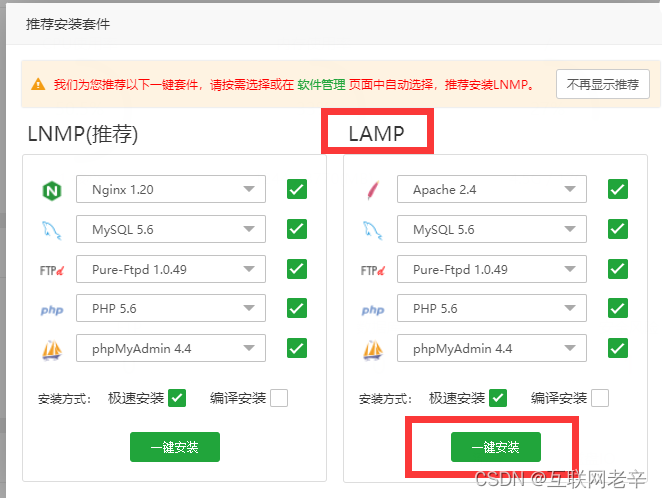662x498 pixels.
Task: Open the Nginx 1.20 version dropdown
Action: (x=171, y=189)
